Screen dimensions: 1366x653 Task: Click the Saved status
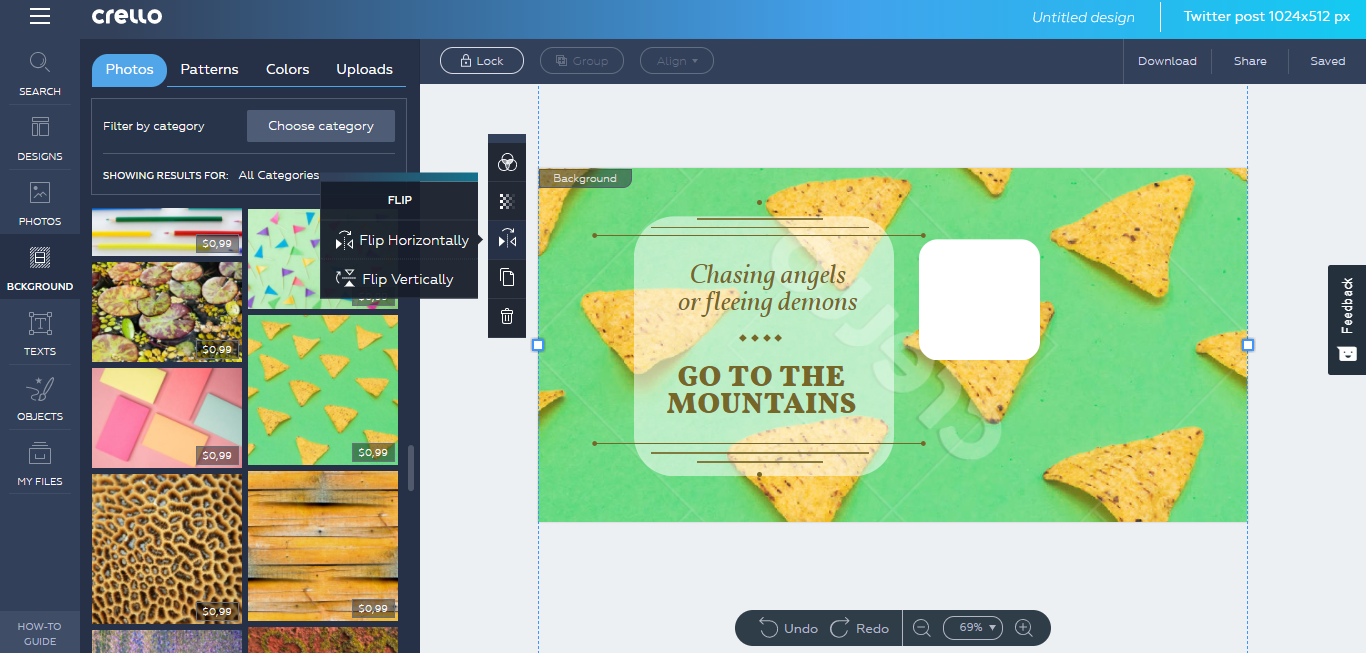point(1327,61)
